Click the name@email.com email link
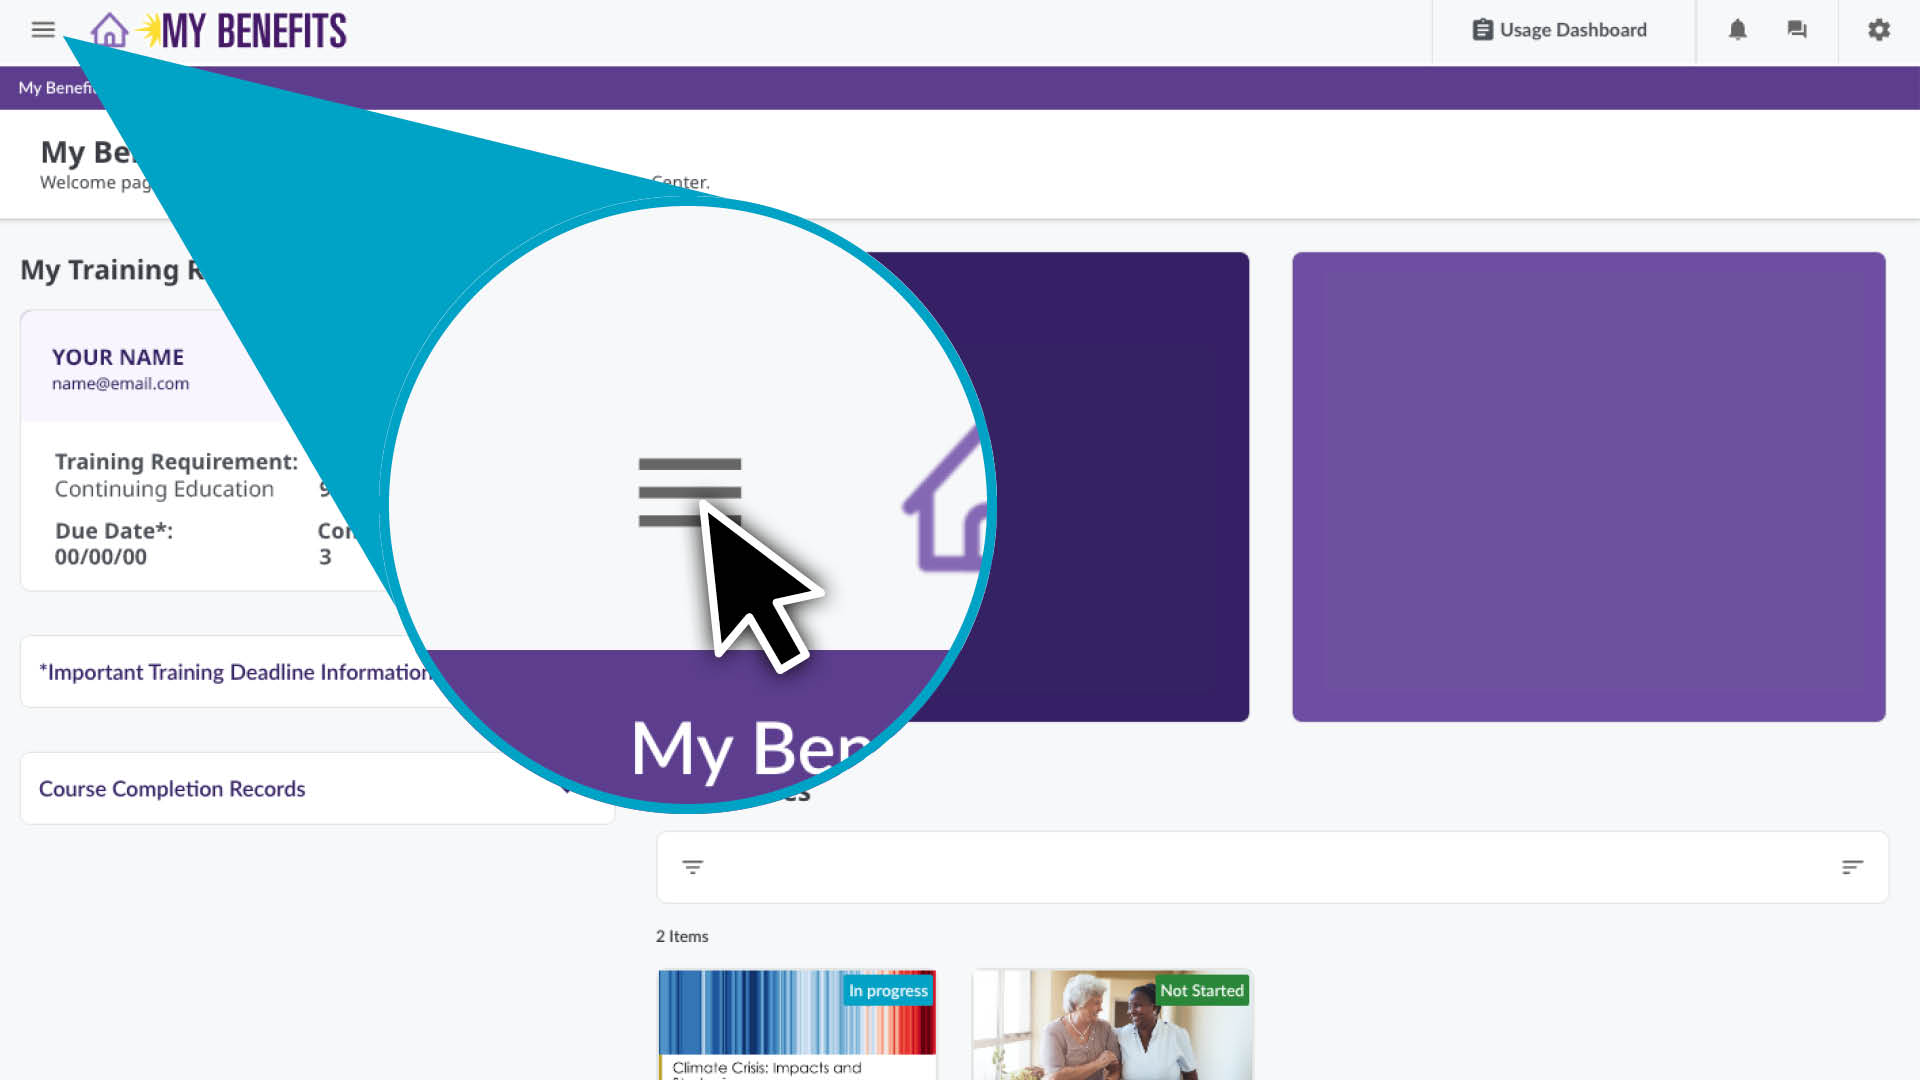Viewport: 1920px width, 1080px height. click(121, 383)
